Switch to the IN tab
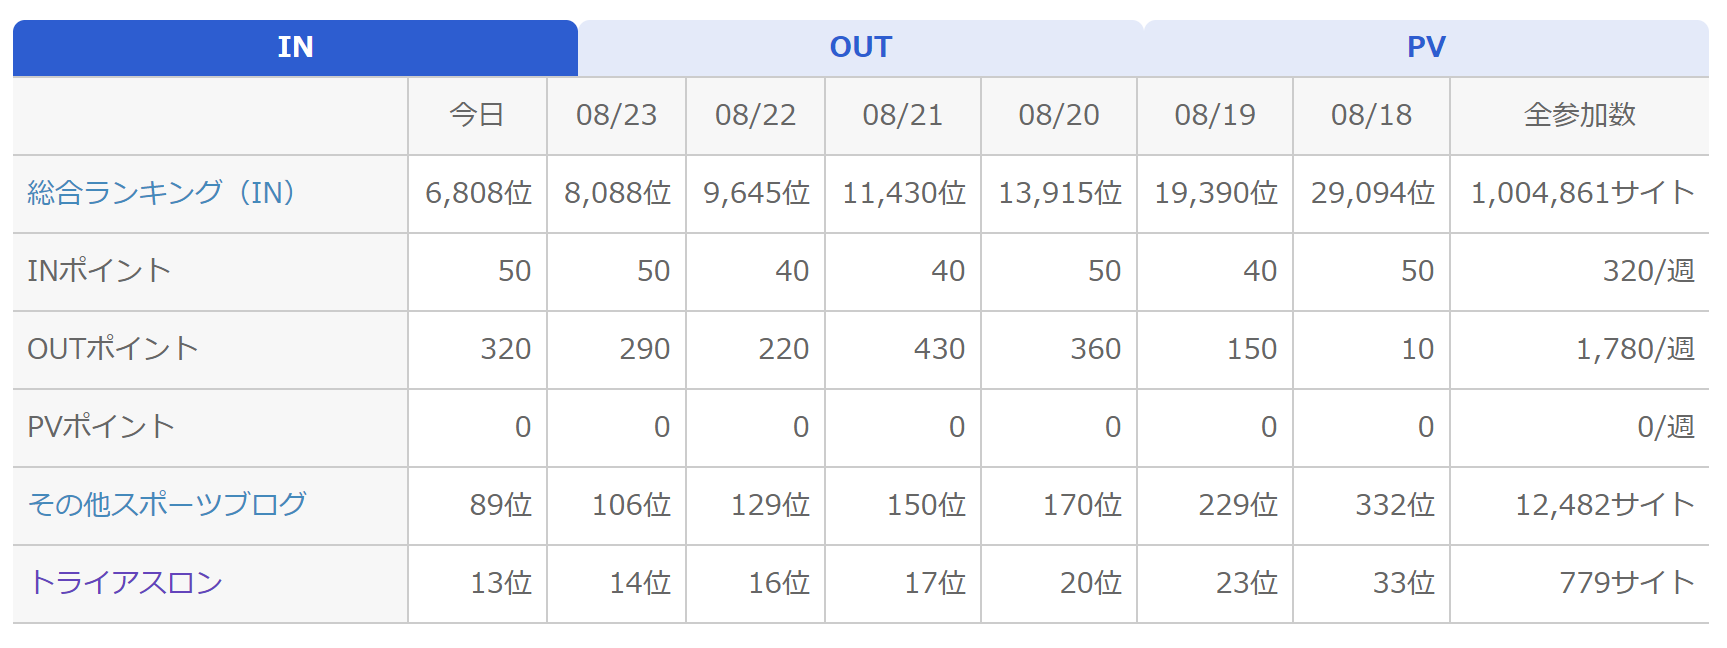This screenshot has height=648, width=1727. tap(295, 47)
